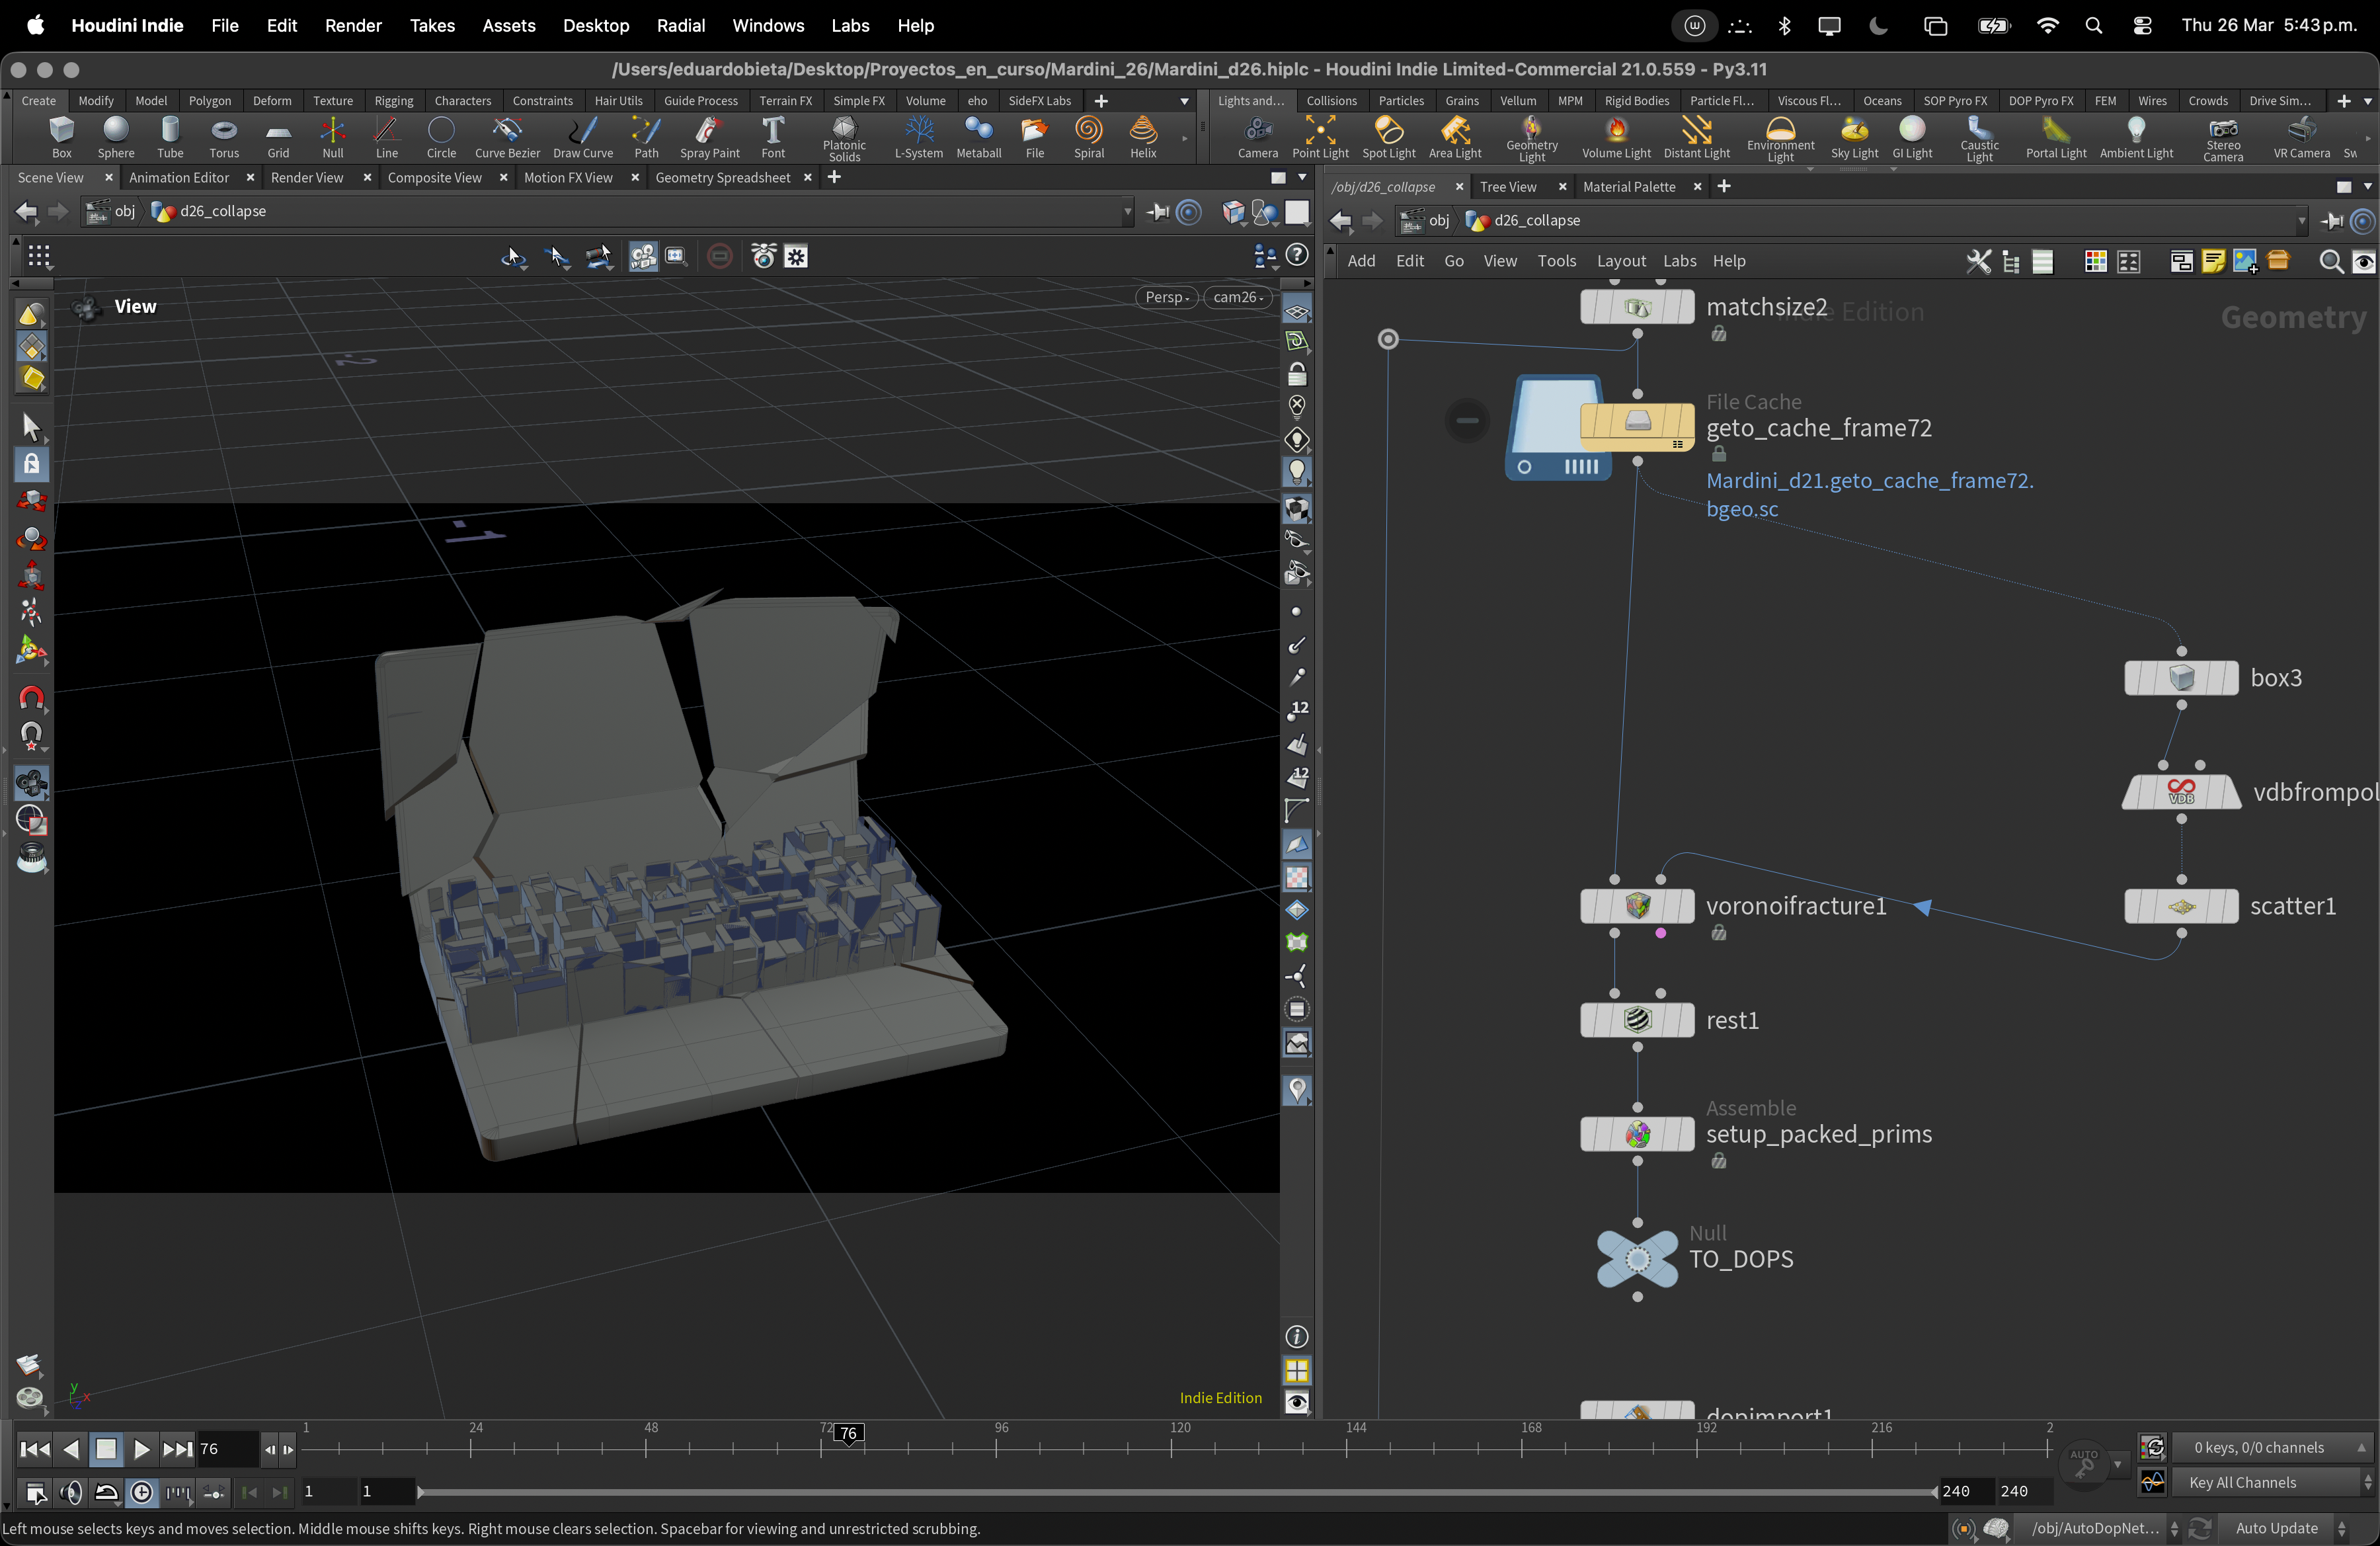Open the cam26 camera dropdown
Screen dimensions: 2380x1546
(1238, 297)
